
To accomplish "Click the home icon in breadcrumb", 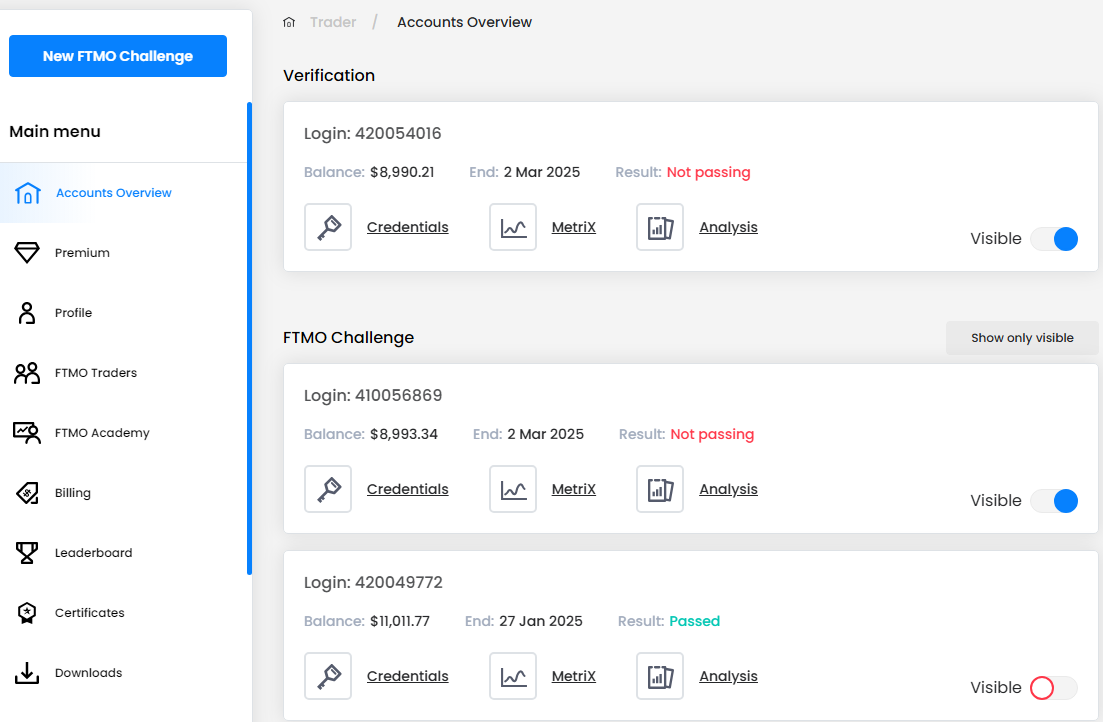I will tap(288, 23).
